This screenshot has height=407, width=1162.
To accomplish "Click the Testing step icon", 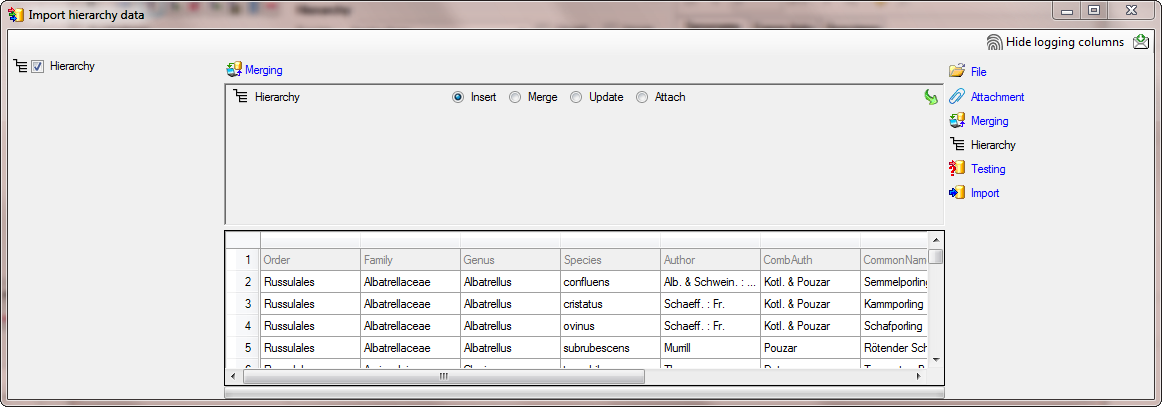I will (957, 169).
